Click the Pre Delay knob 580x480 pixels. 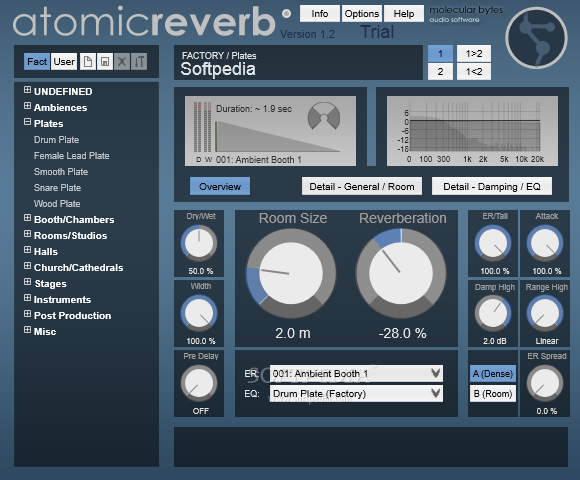point(199,383)
